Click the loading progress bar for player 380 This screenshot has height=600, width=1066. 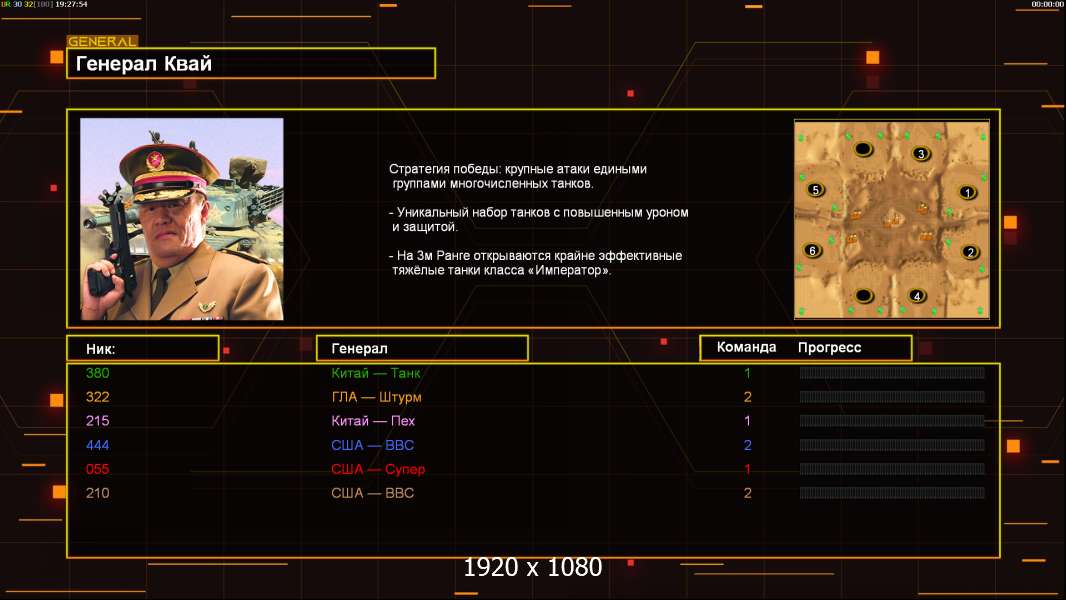[x=892, y=372]
